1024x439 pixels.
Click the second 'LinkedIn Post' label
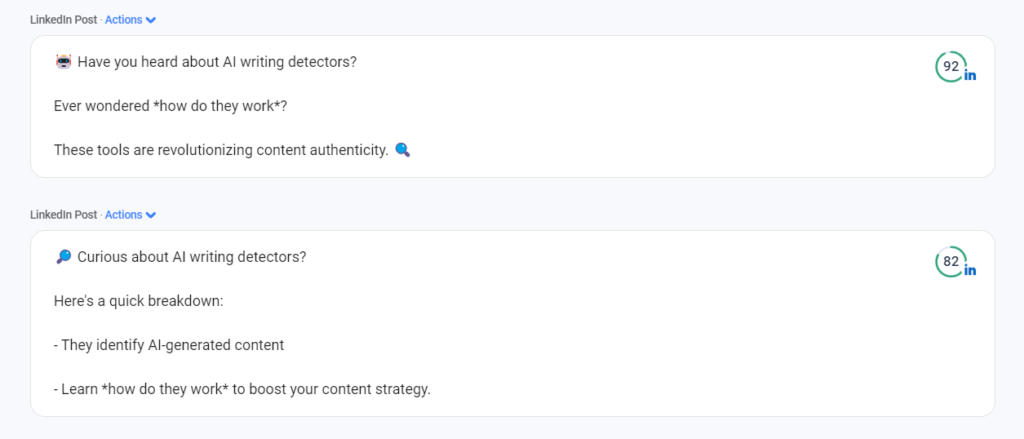tap(65, 215)
